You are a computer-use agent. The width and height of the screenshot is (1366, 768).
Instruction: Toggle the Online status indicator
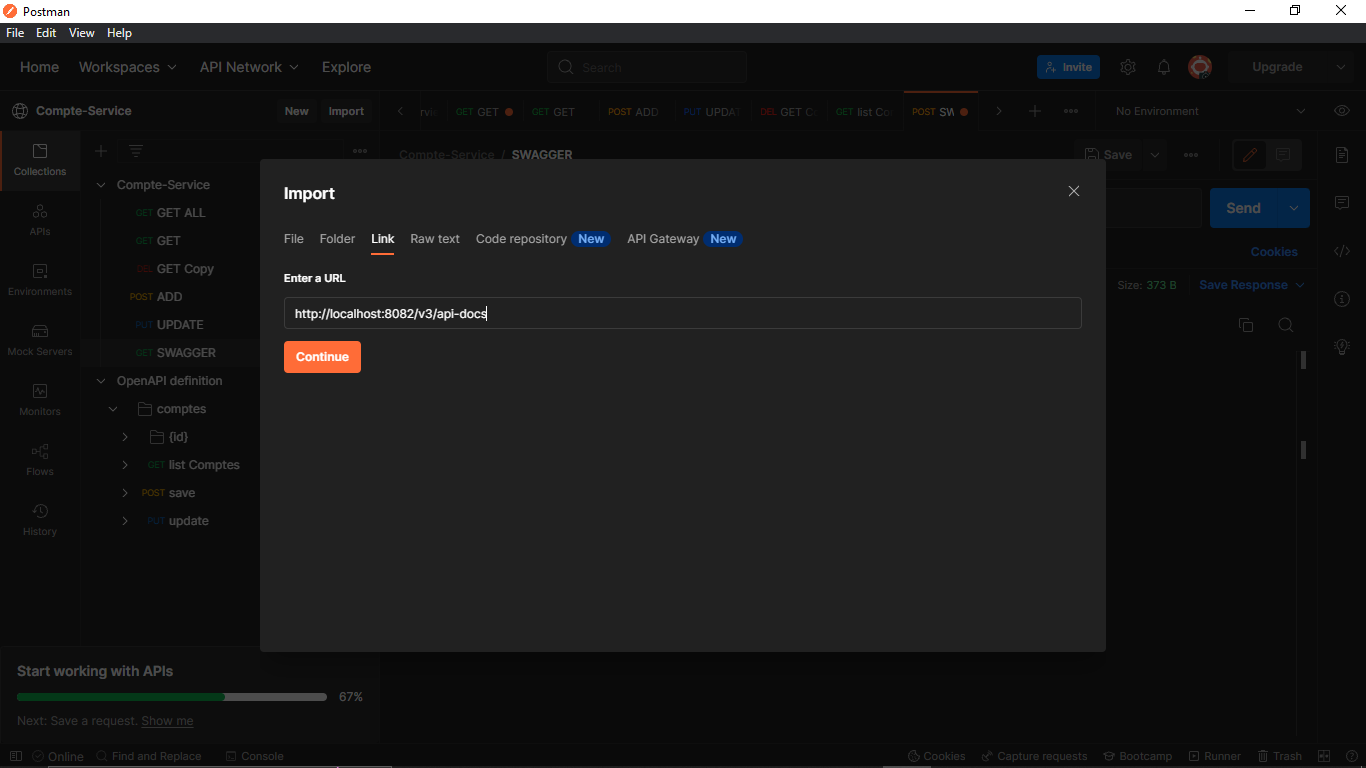pos(58,756)
